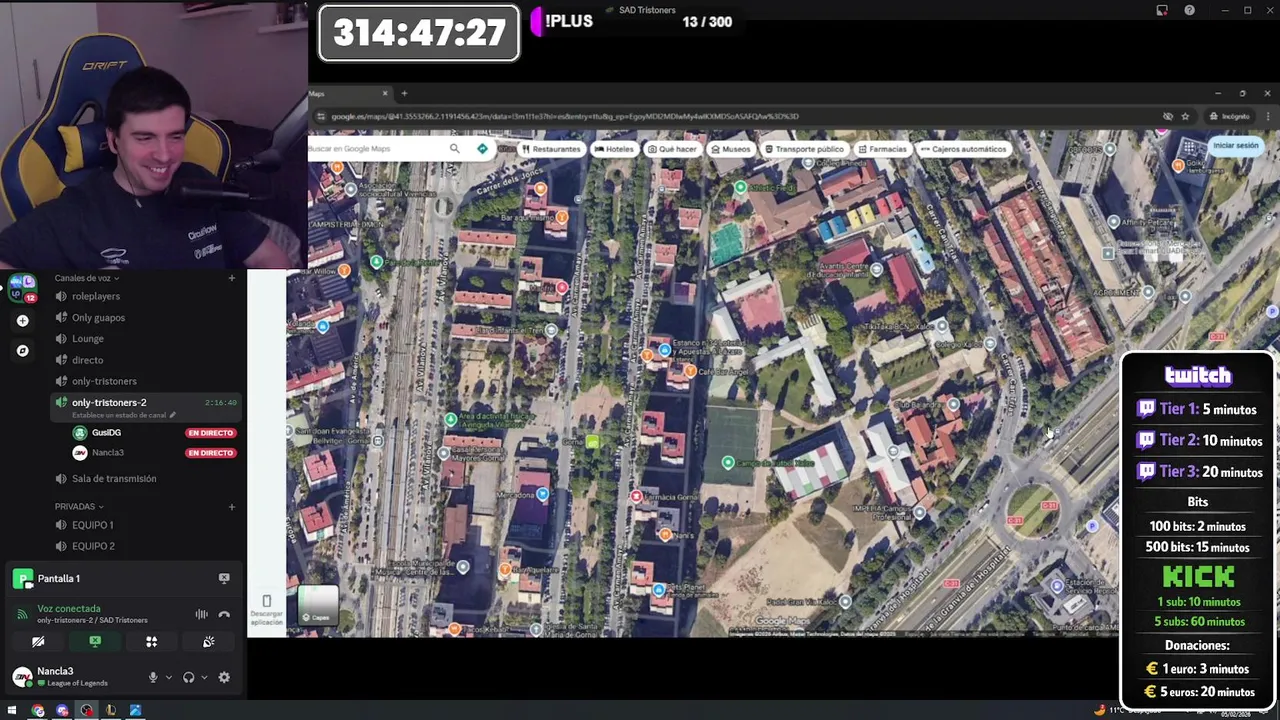The image size is (1280, 720).
Task: Open headphone output options arrow
Action: tap(204, 677)
